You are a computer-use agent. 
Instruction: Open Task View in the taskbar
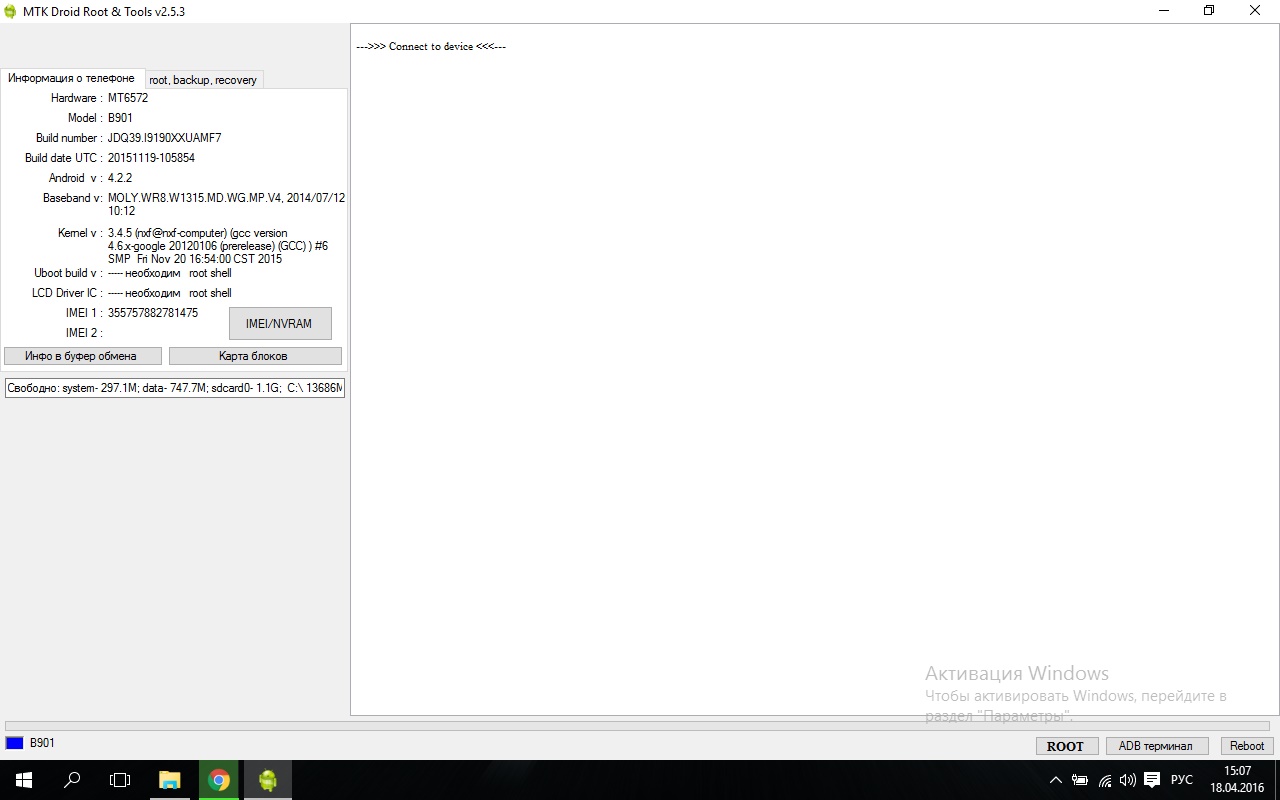tap(120, 780)
